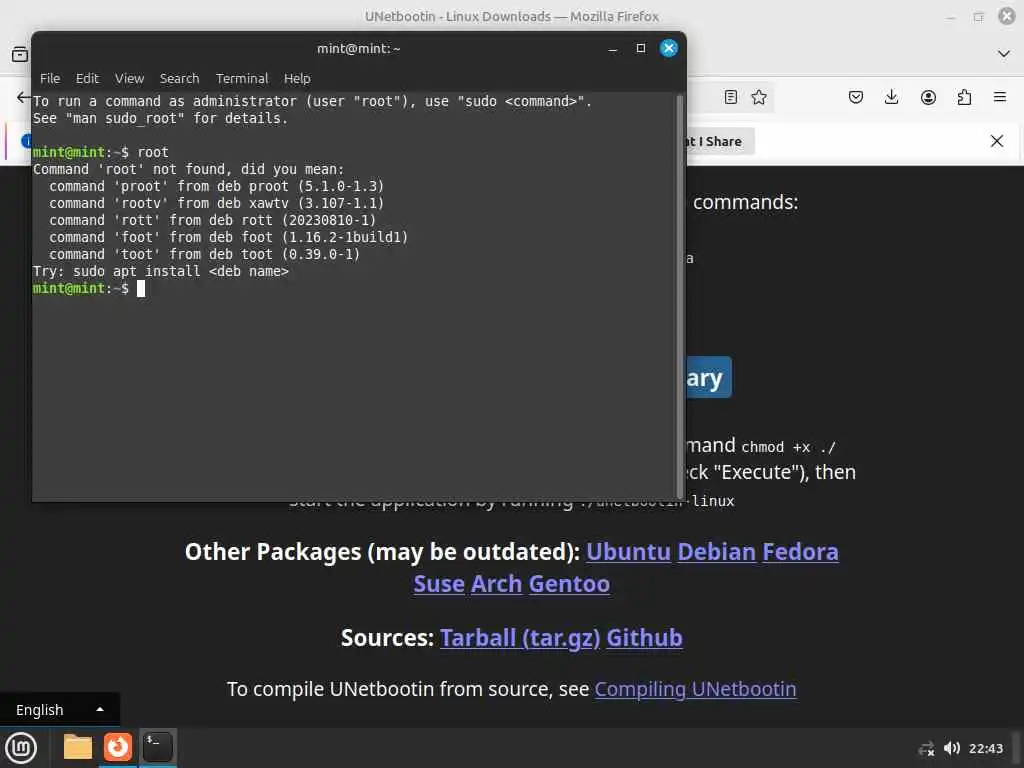Click the partially hidden blue binary button
This screenshot has height=768, width=1024.
[709, 377]
